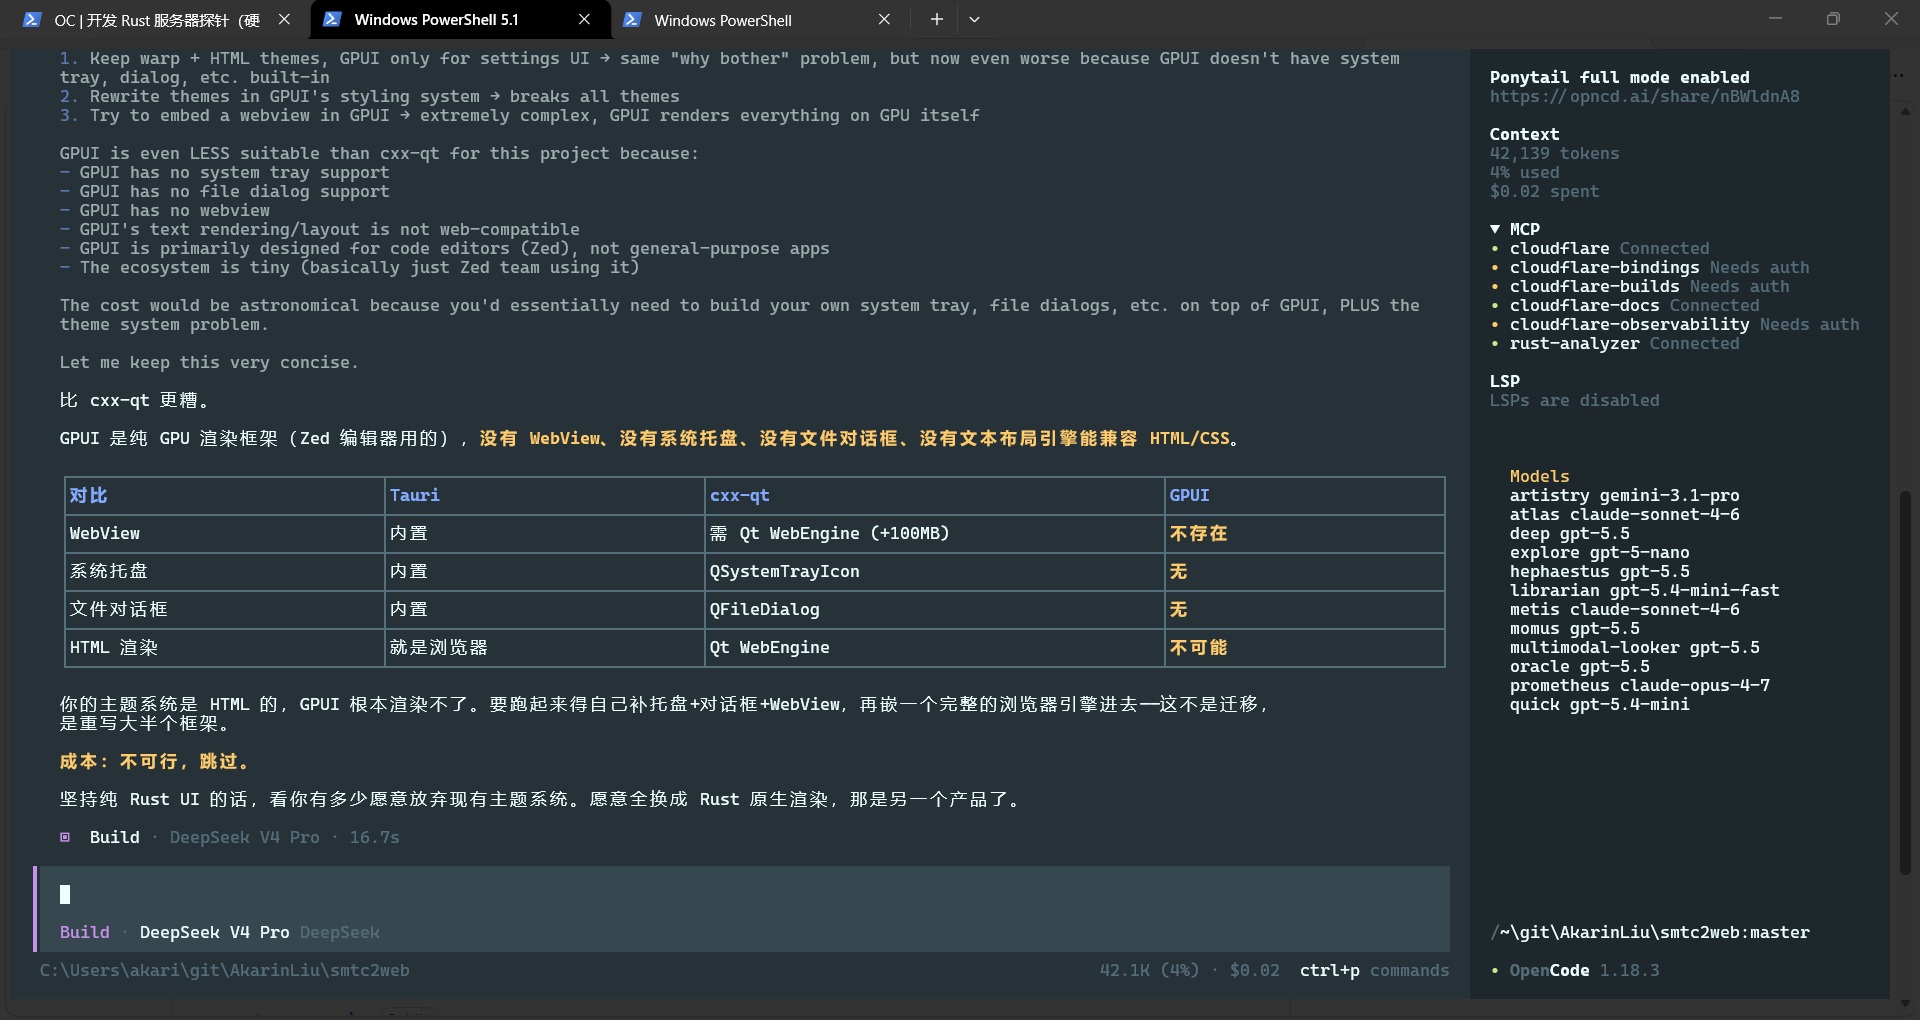Select quick gpt-5.4-mini model

pyautogui.click(x=1599, y=705)
